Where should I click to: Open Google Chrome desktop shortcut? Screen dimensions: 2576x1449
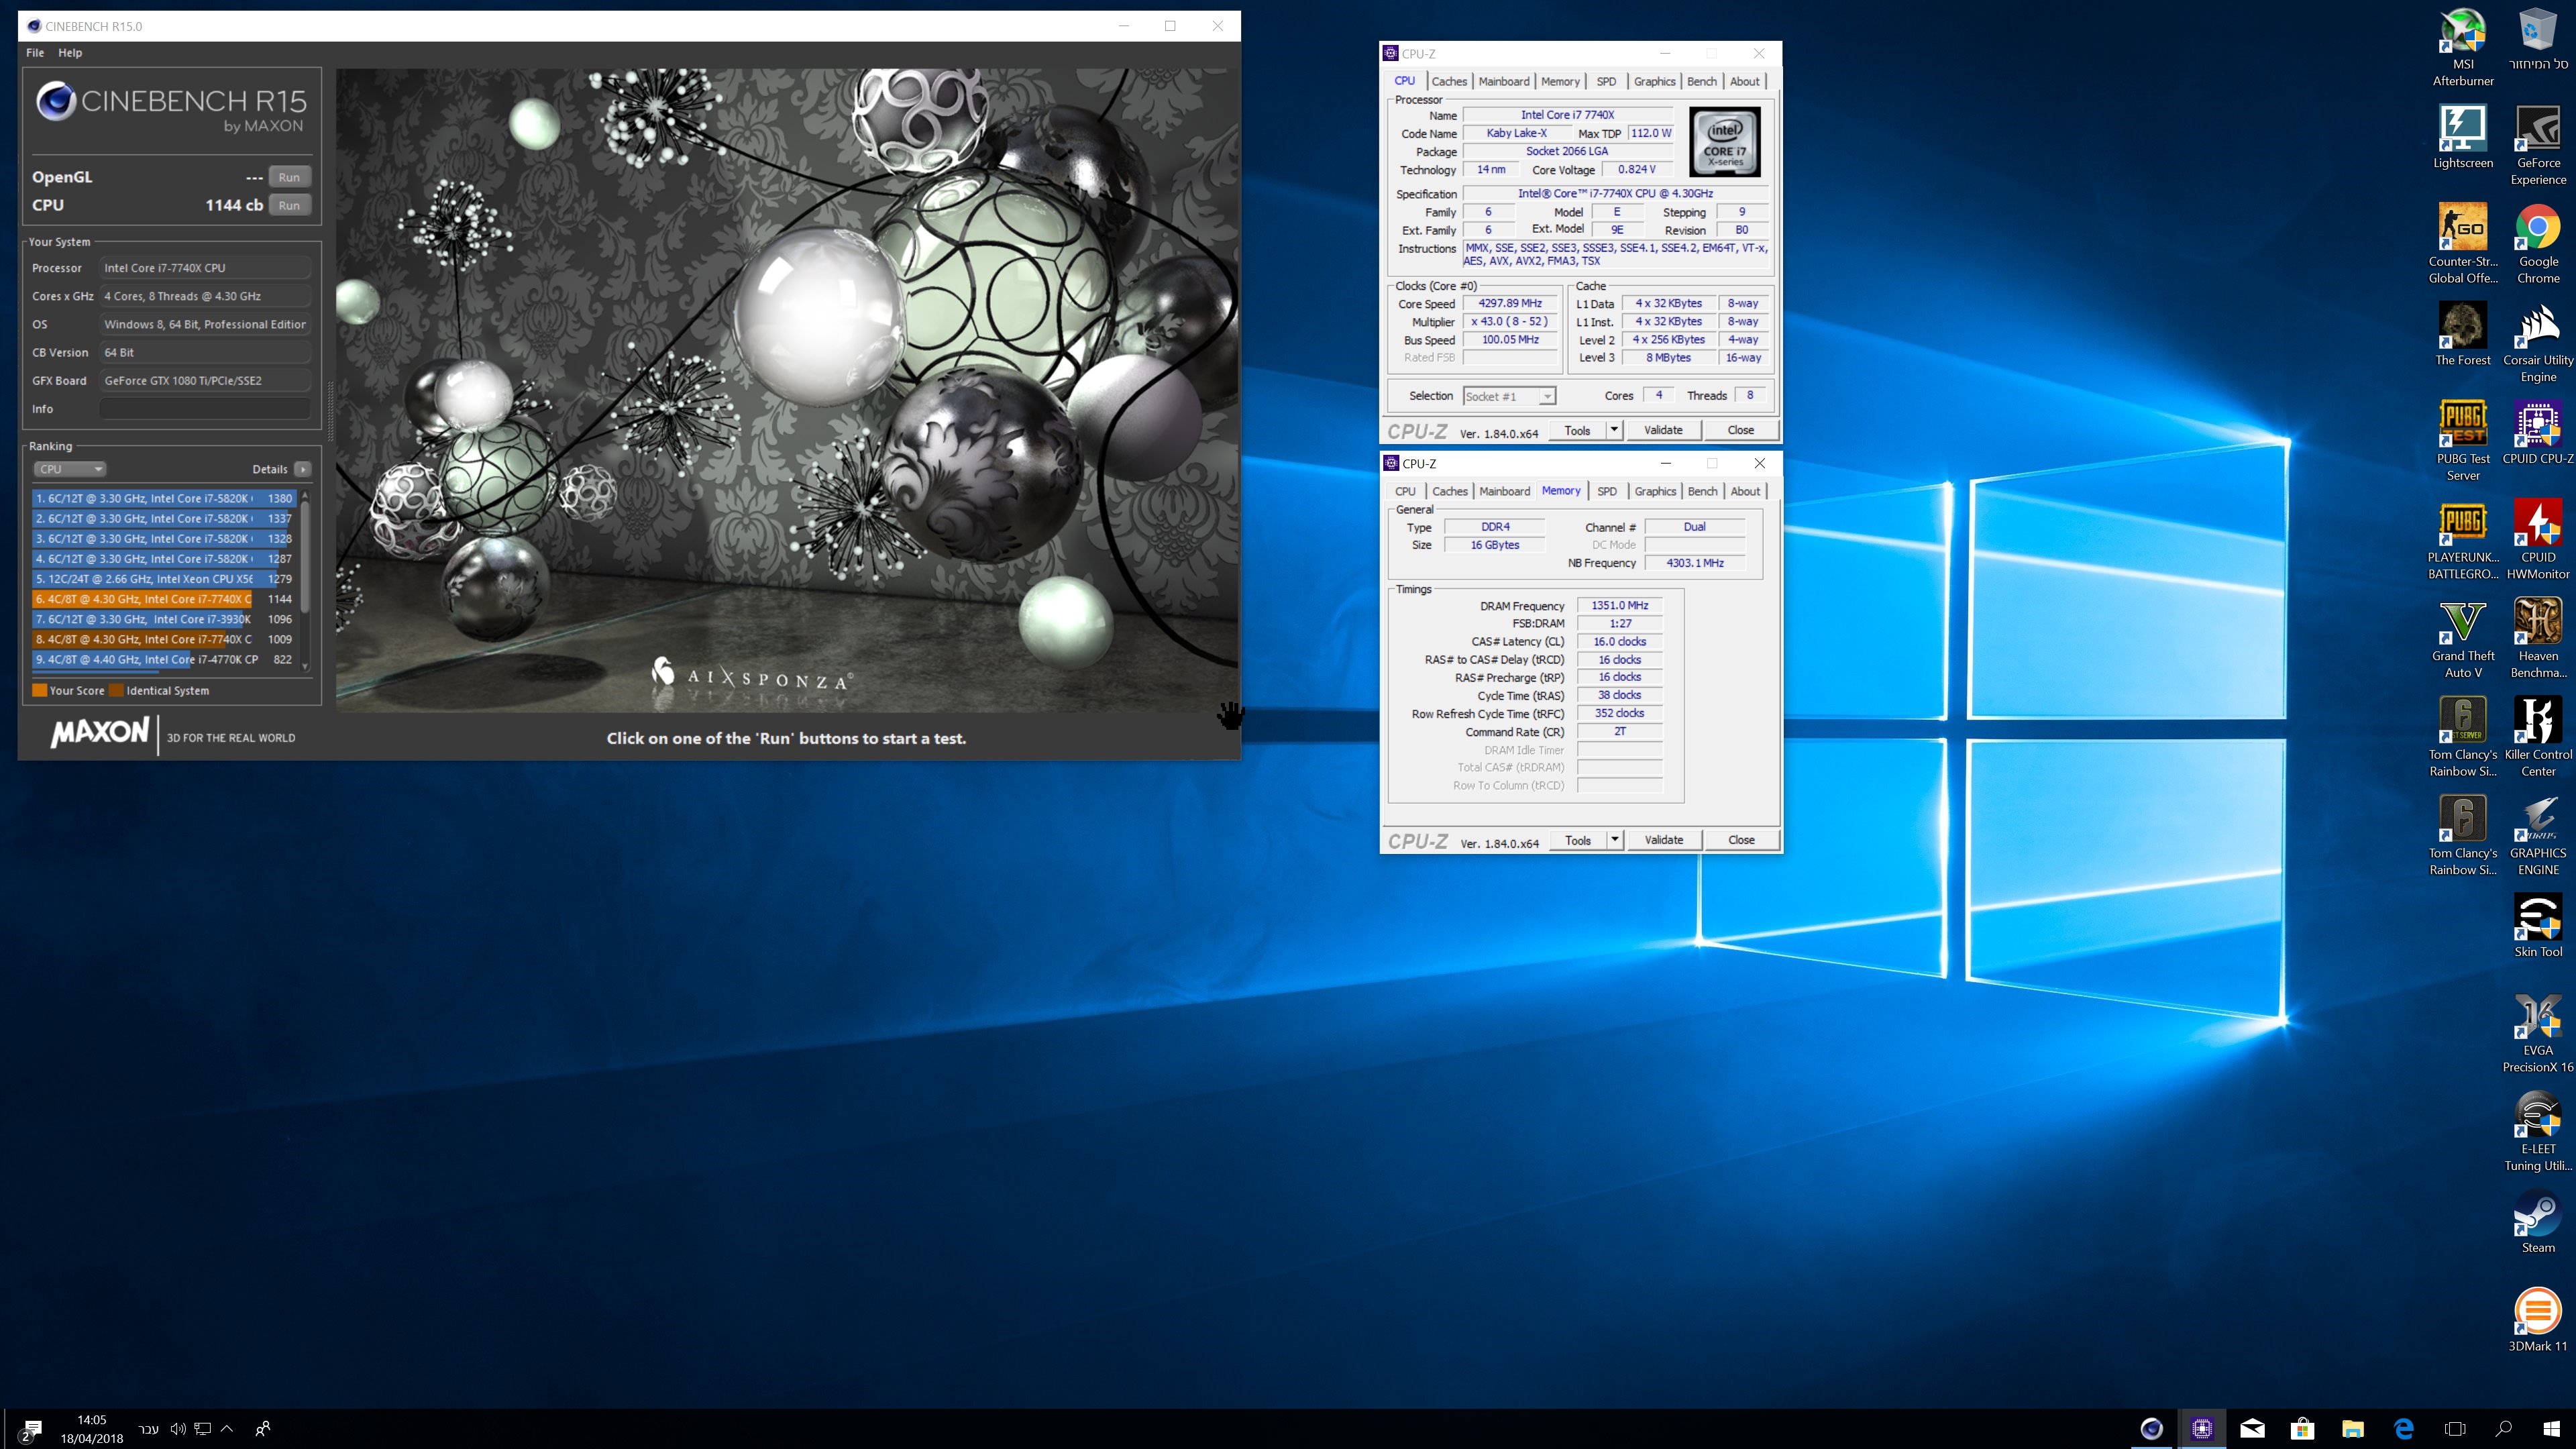pos(2538,244)
